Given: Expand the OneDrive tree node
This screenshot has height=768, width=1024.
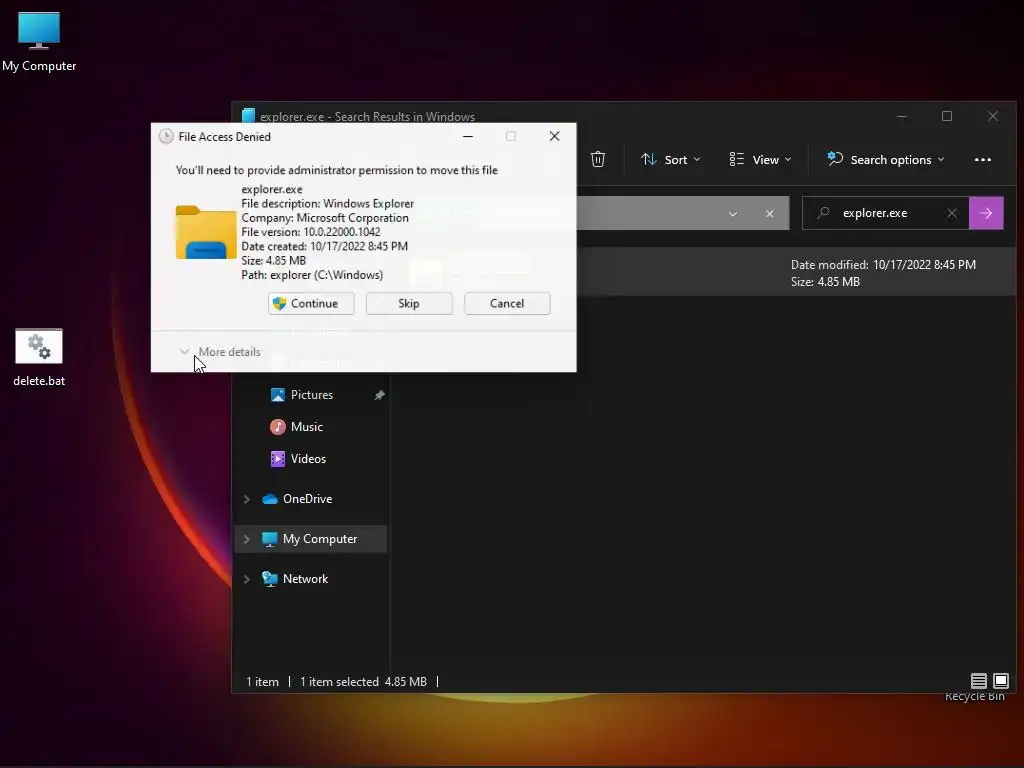Looking at the screenshot, I should tap(247, 499).
